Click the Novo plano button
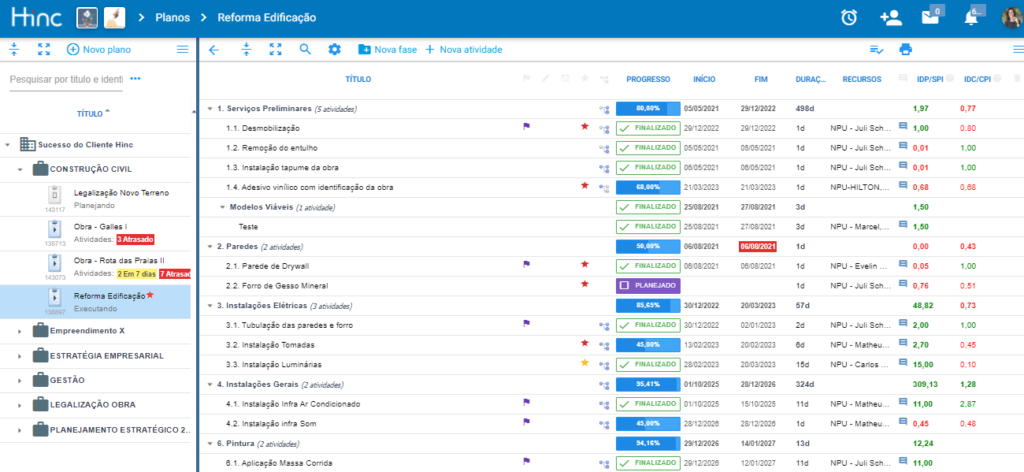 [x=100, y=49]
